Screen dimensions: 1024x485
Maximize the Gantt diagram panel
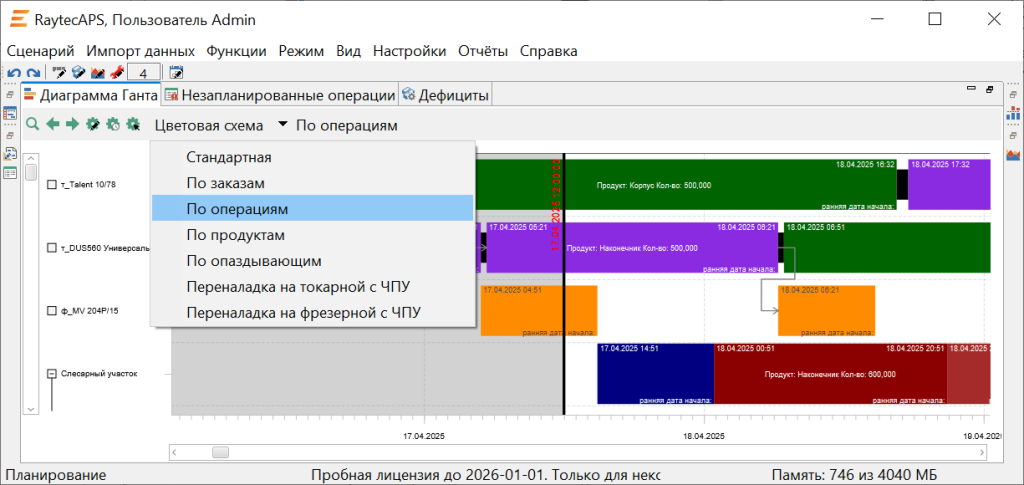pyautogui.click(x=989, y=89)
